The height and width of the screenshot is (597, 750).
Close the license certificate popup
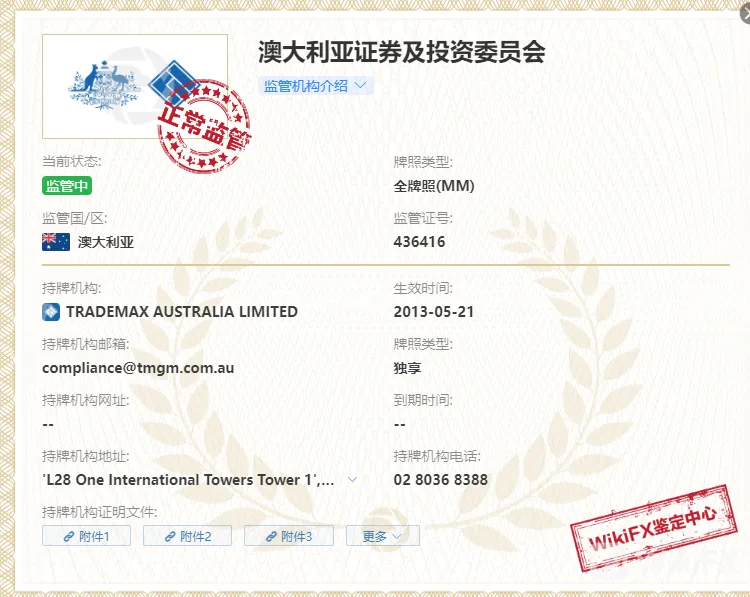click(745, 13)
